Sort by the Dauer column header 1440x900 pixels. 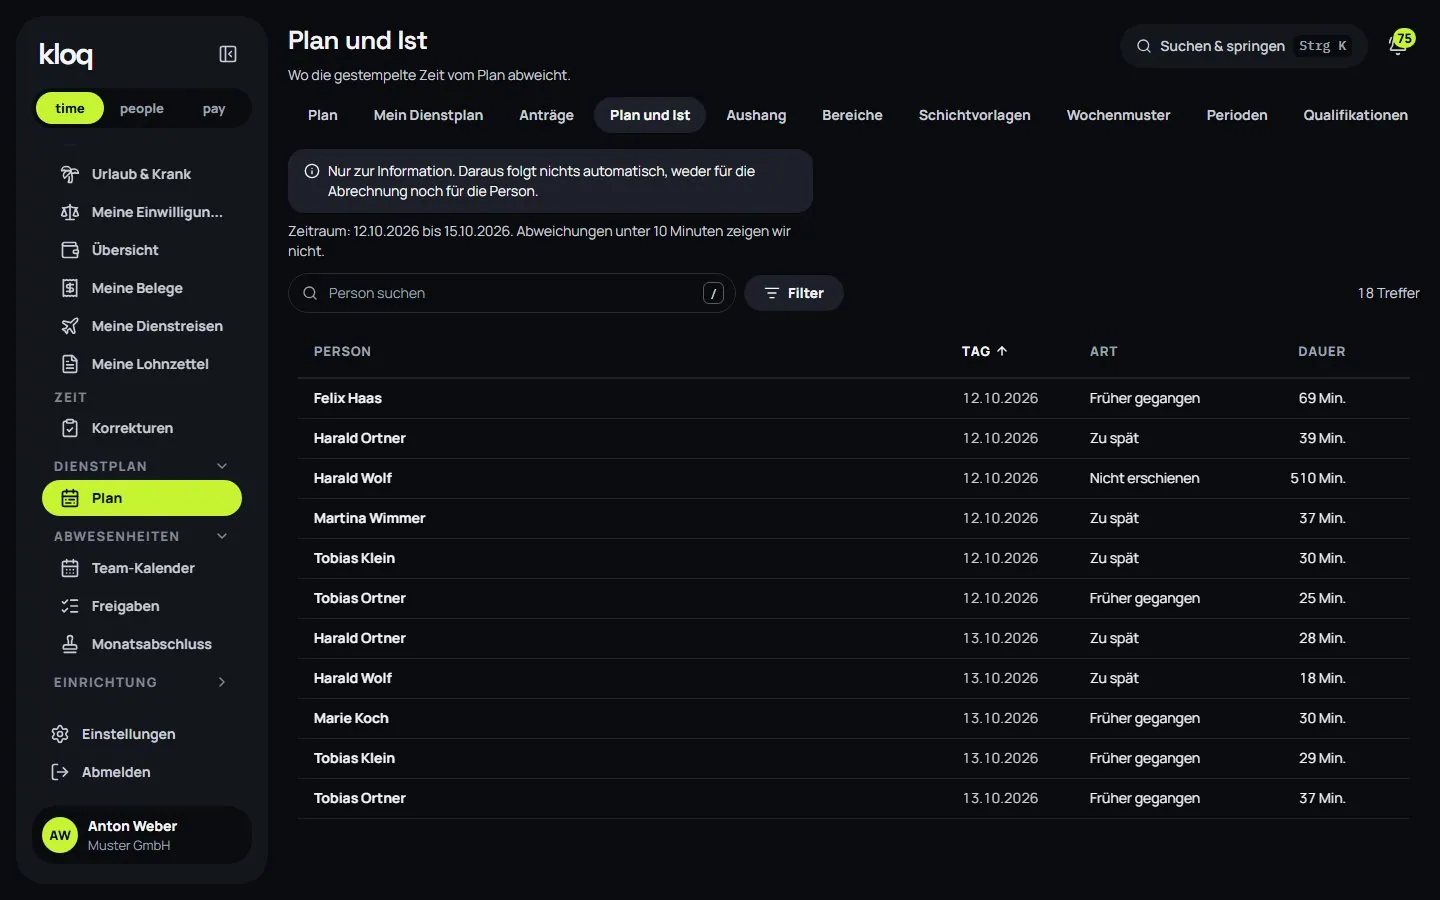click(1322, 351)
